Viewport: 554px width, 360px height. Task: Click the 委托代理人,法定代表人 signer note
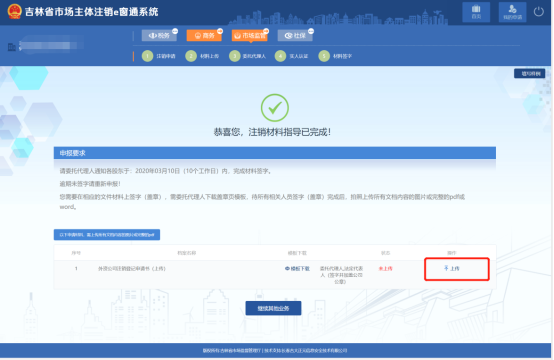[x=341, y=275]
